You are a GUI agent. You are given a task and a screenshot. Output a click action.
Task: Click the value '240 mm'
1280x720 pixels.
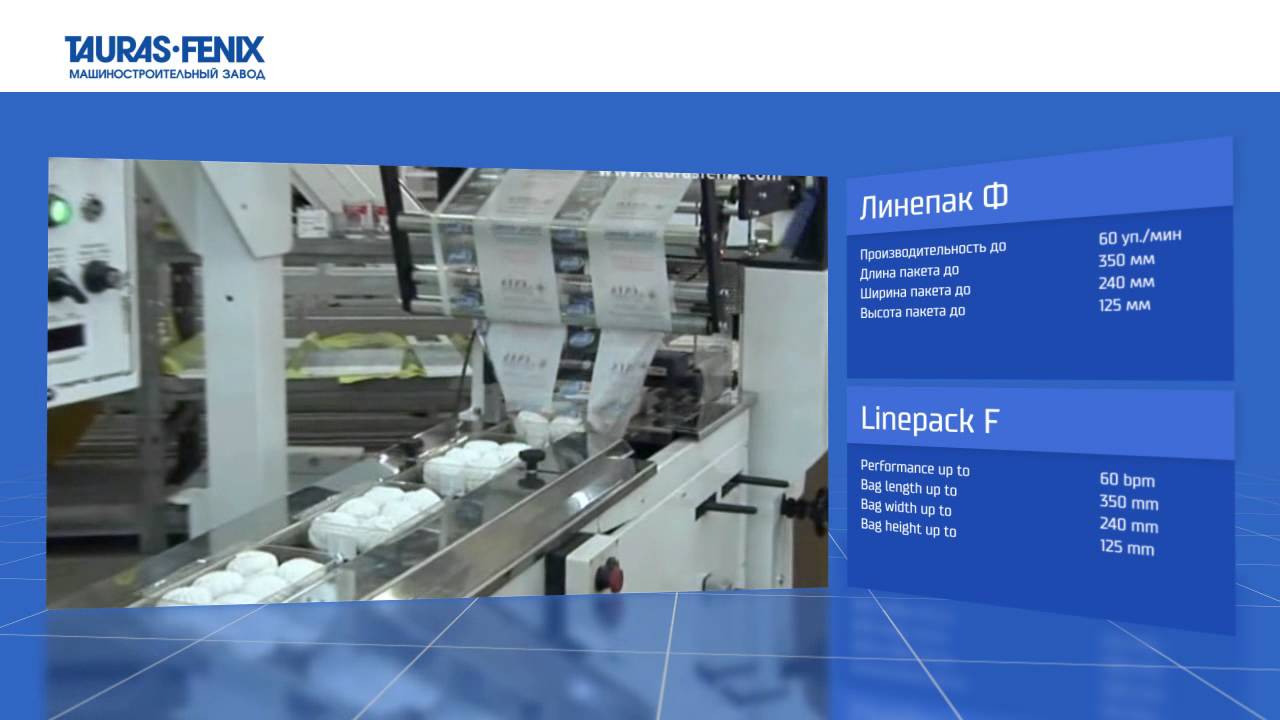[1129, 525]
